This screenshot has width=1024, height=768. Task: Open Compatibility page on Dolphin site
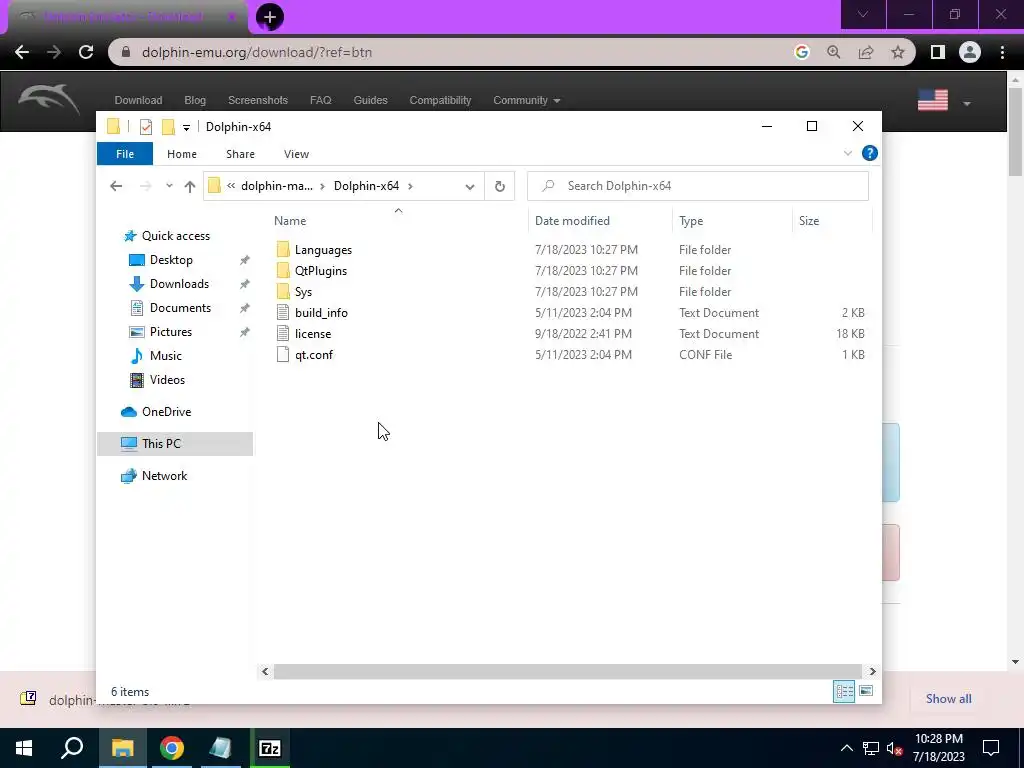[440, 101]
